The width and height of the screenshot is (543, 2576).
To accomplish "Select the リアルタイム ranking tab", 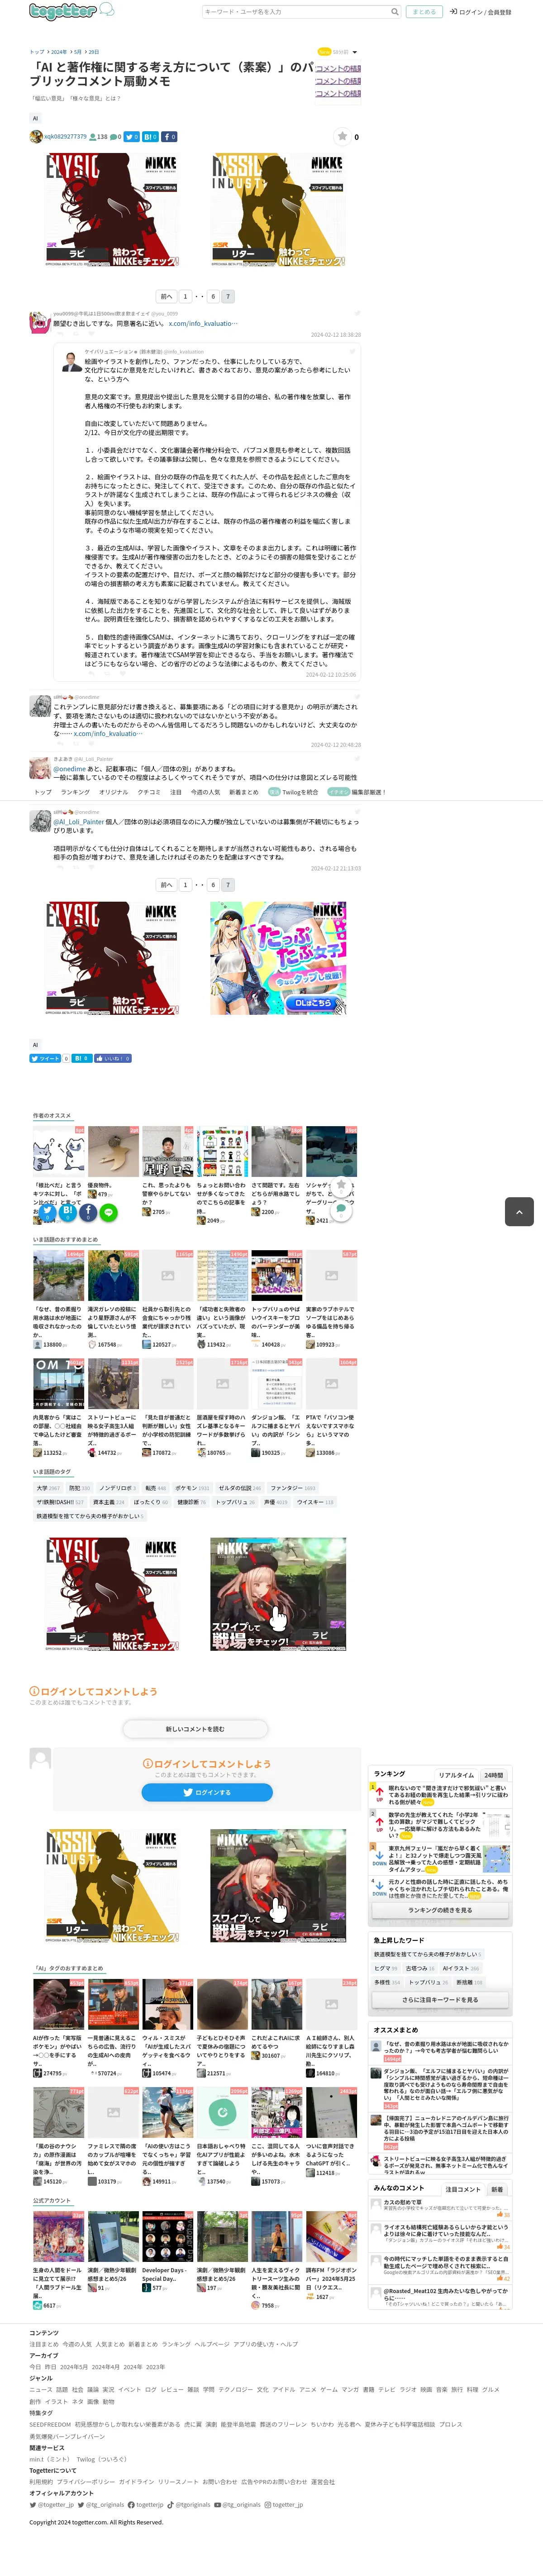I will point(456,1775).
